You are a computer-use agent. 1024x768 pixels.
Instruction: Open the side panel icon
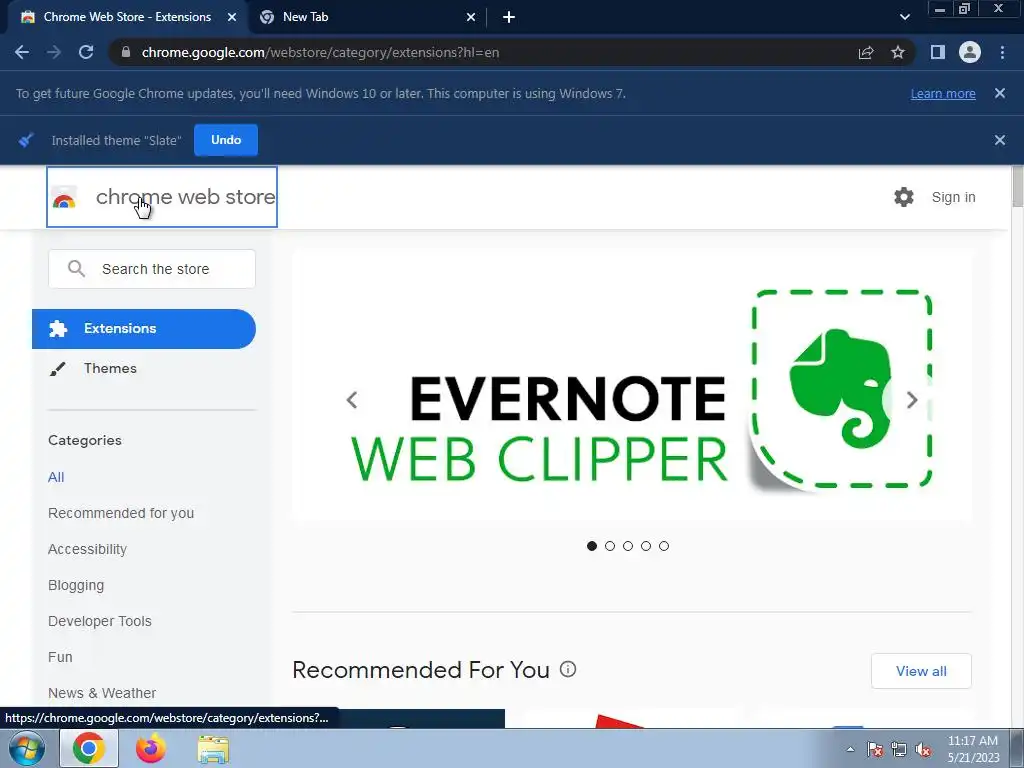938,52
